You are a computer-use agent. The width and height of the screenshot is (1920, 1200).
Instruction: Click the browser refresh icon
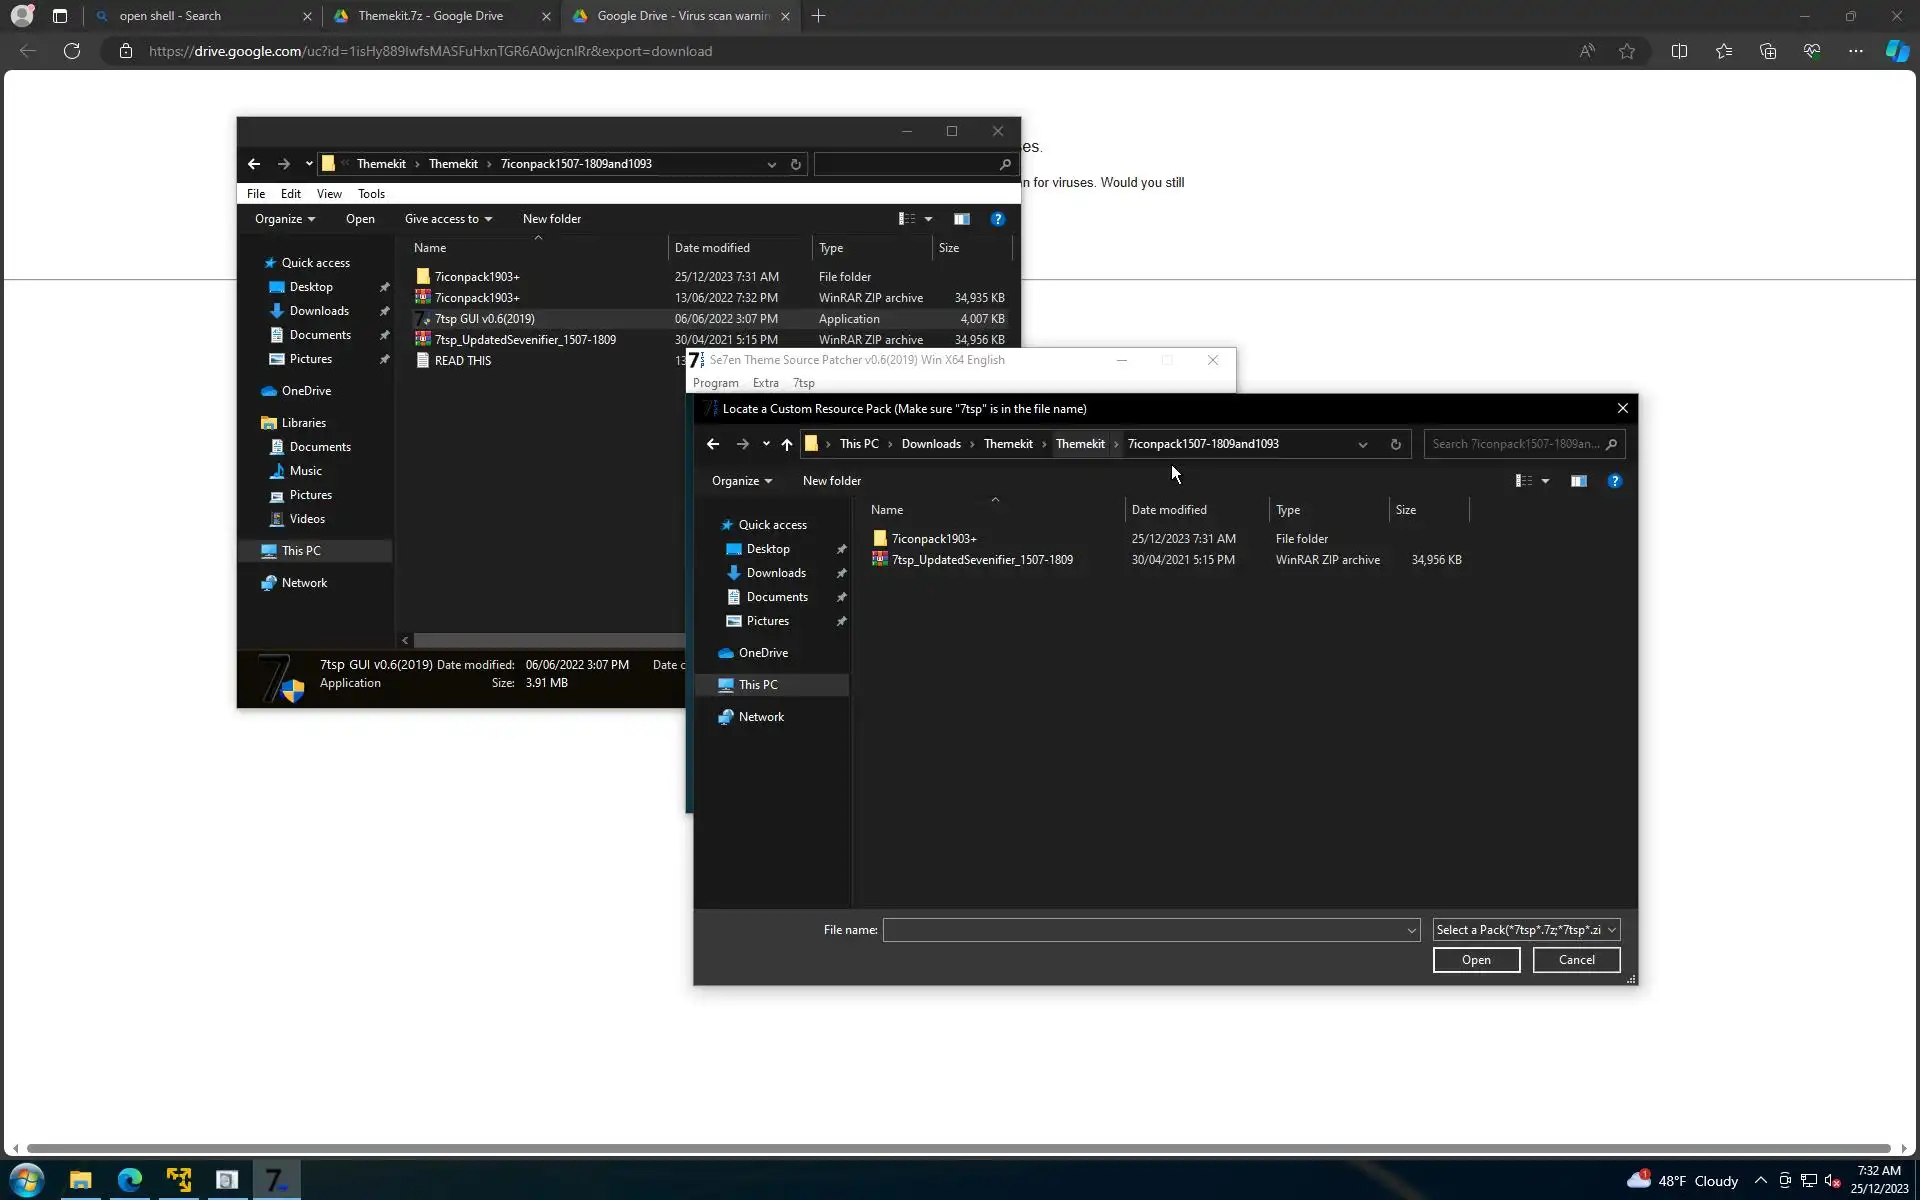pyautogui.click(x=72, y=51)
